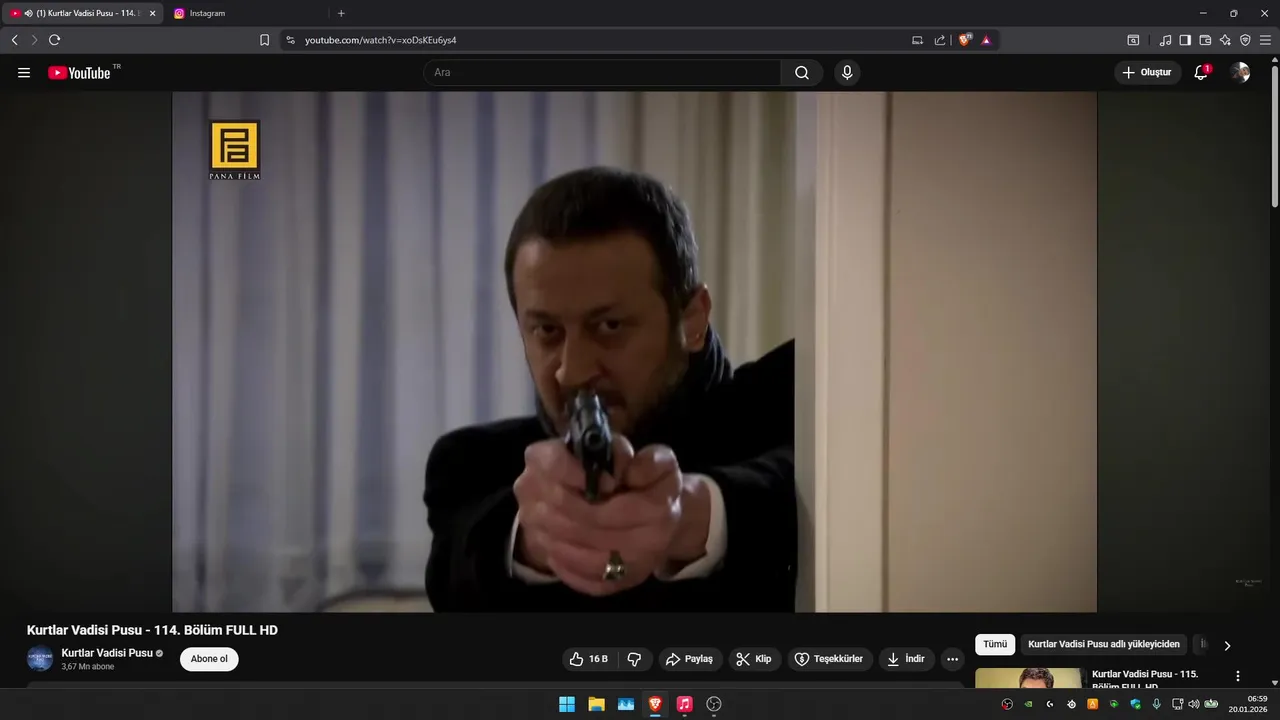Open Apple Music taskbar icon
The image size is (1280, 720).
(684, 704)
